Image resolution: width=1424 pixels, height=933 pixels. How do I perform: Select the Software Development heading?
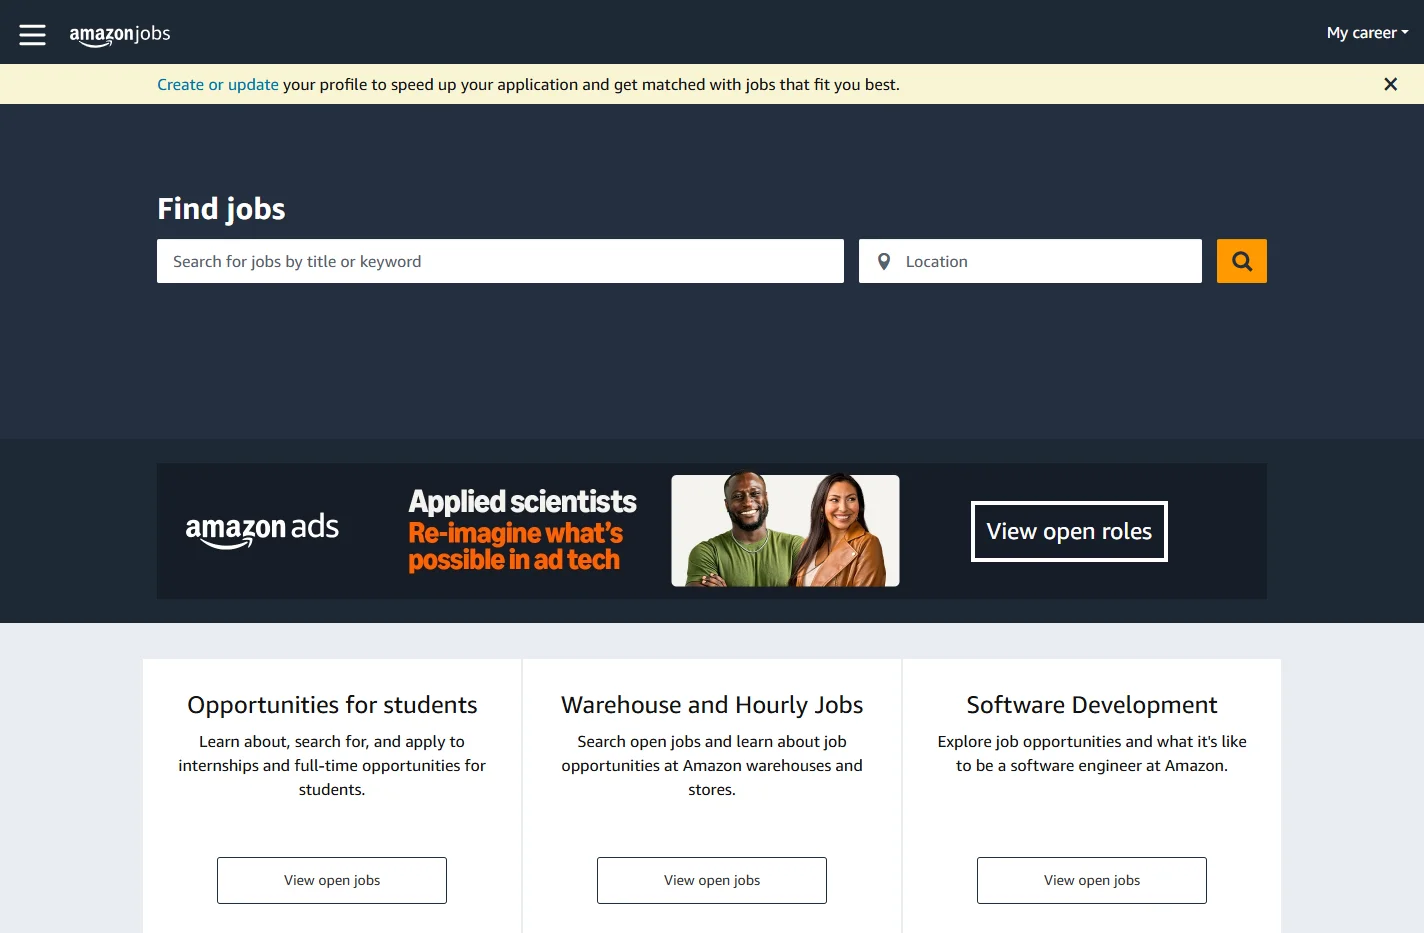tap(1092, 705)
